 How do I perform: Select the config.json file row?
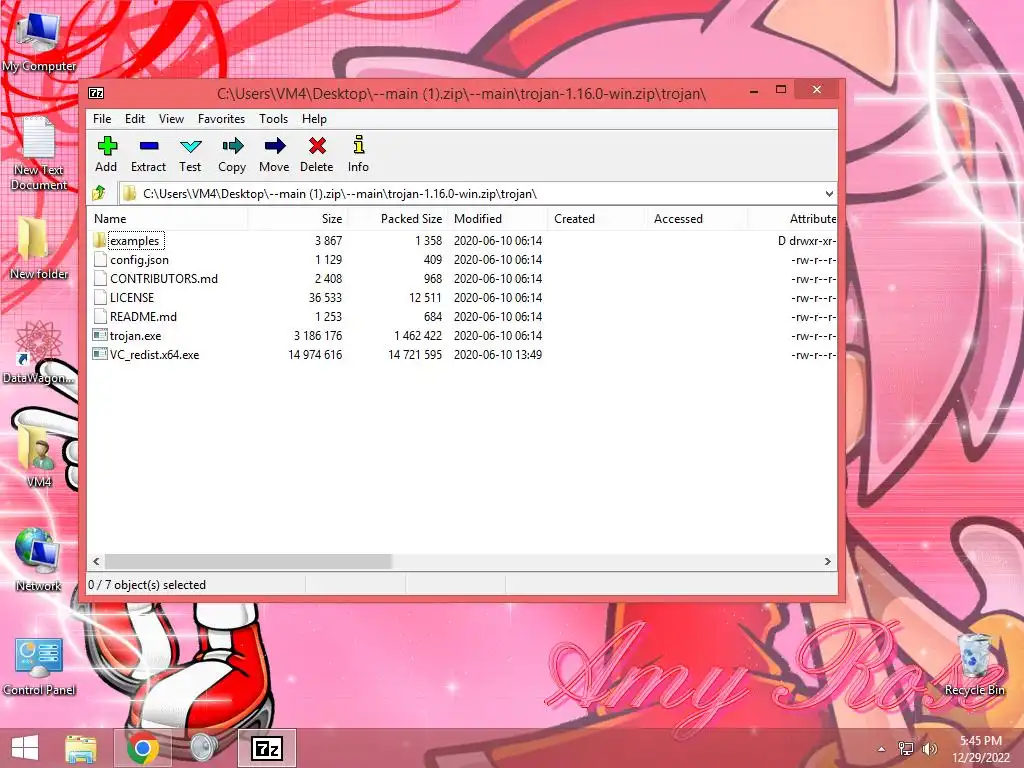[462, 259]
